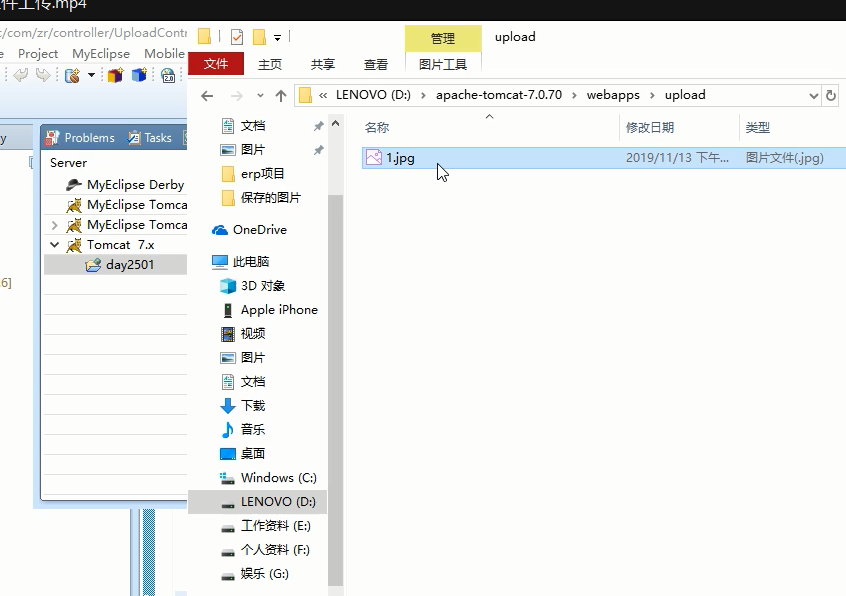This screenshot has height=596, width=846.
Task: Open recent locations dropdown arrow
Action: (260, 96)
